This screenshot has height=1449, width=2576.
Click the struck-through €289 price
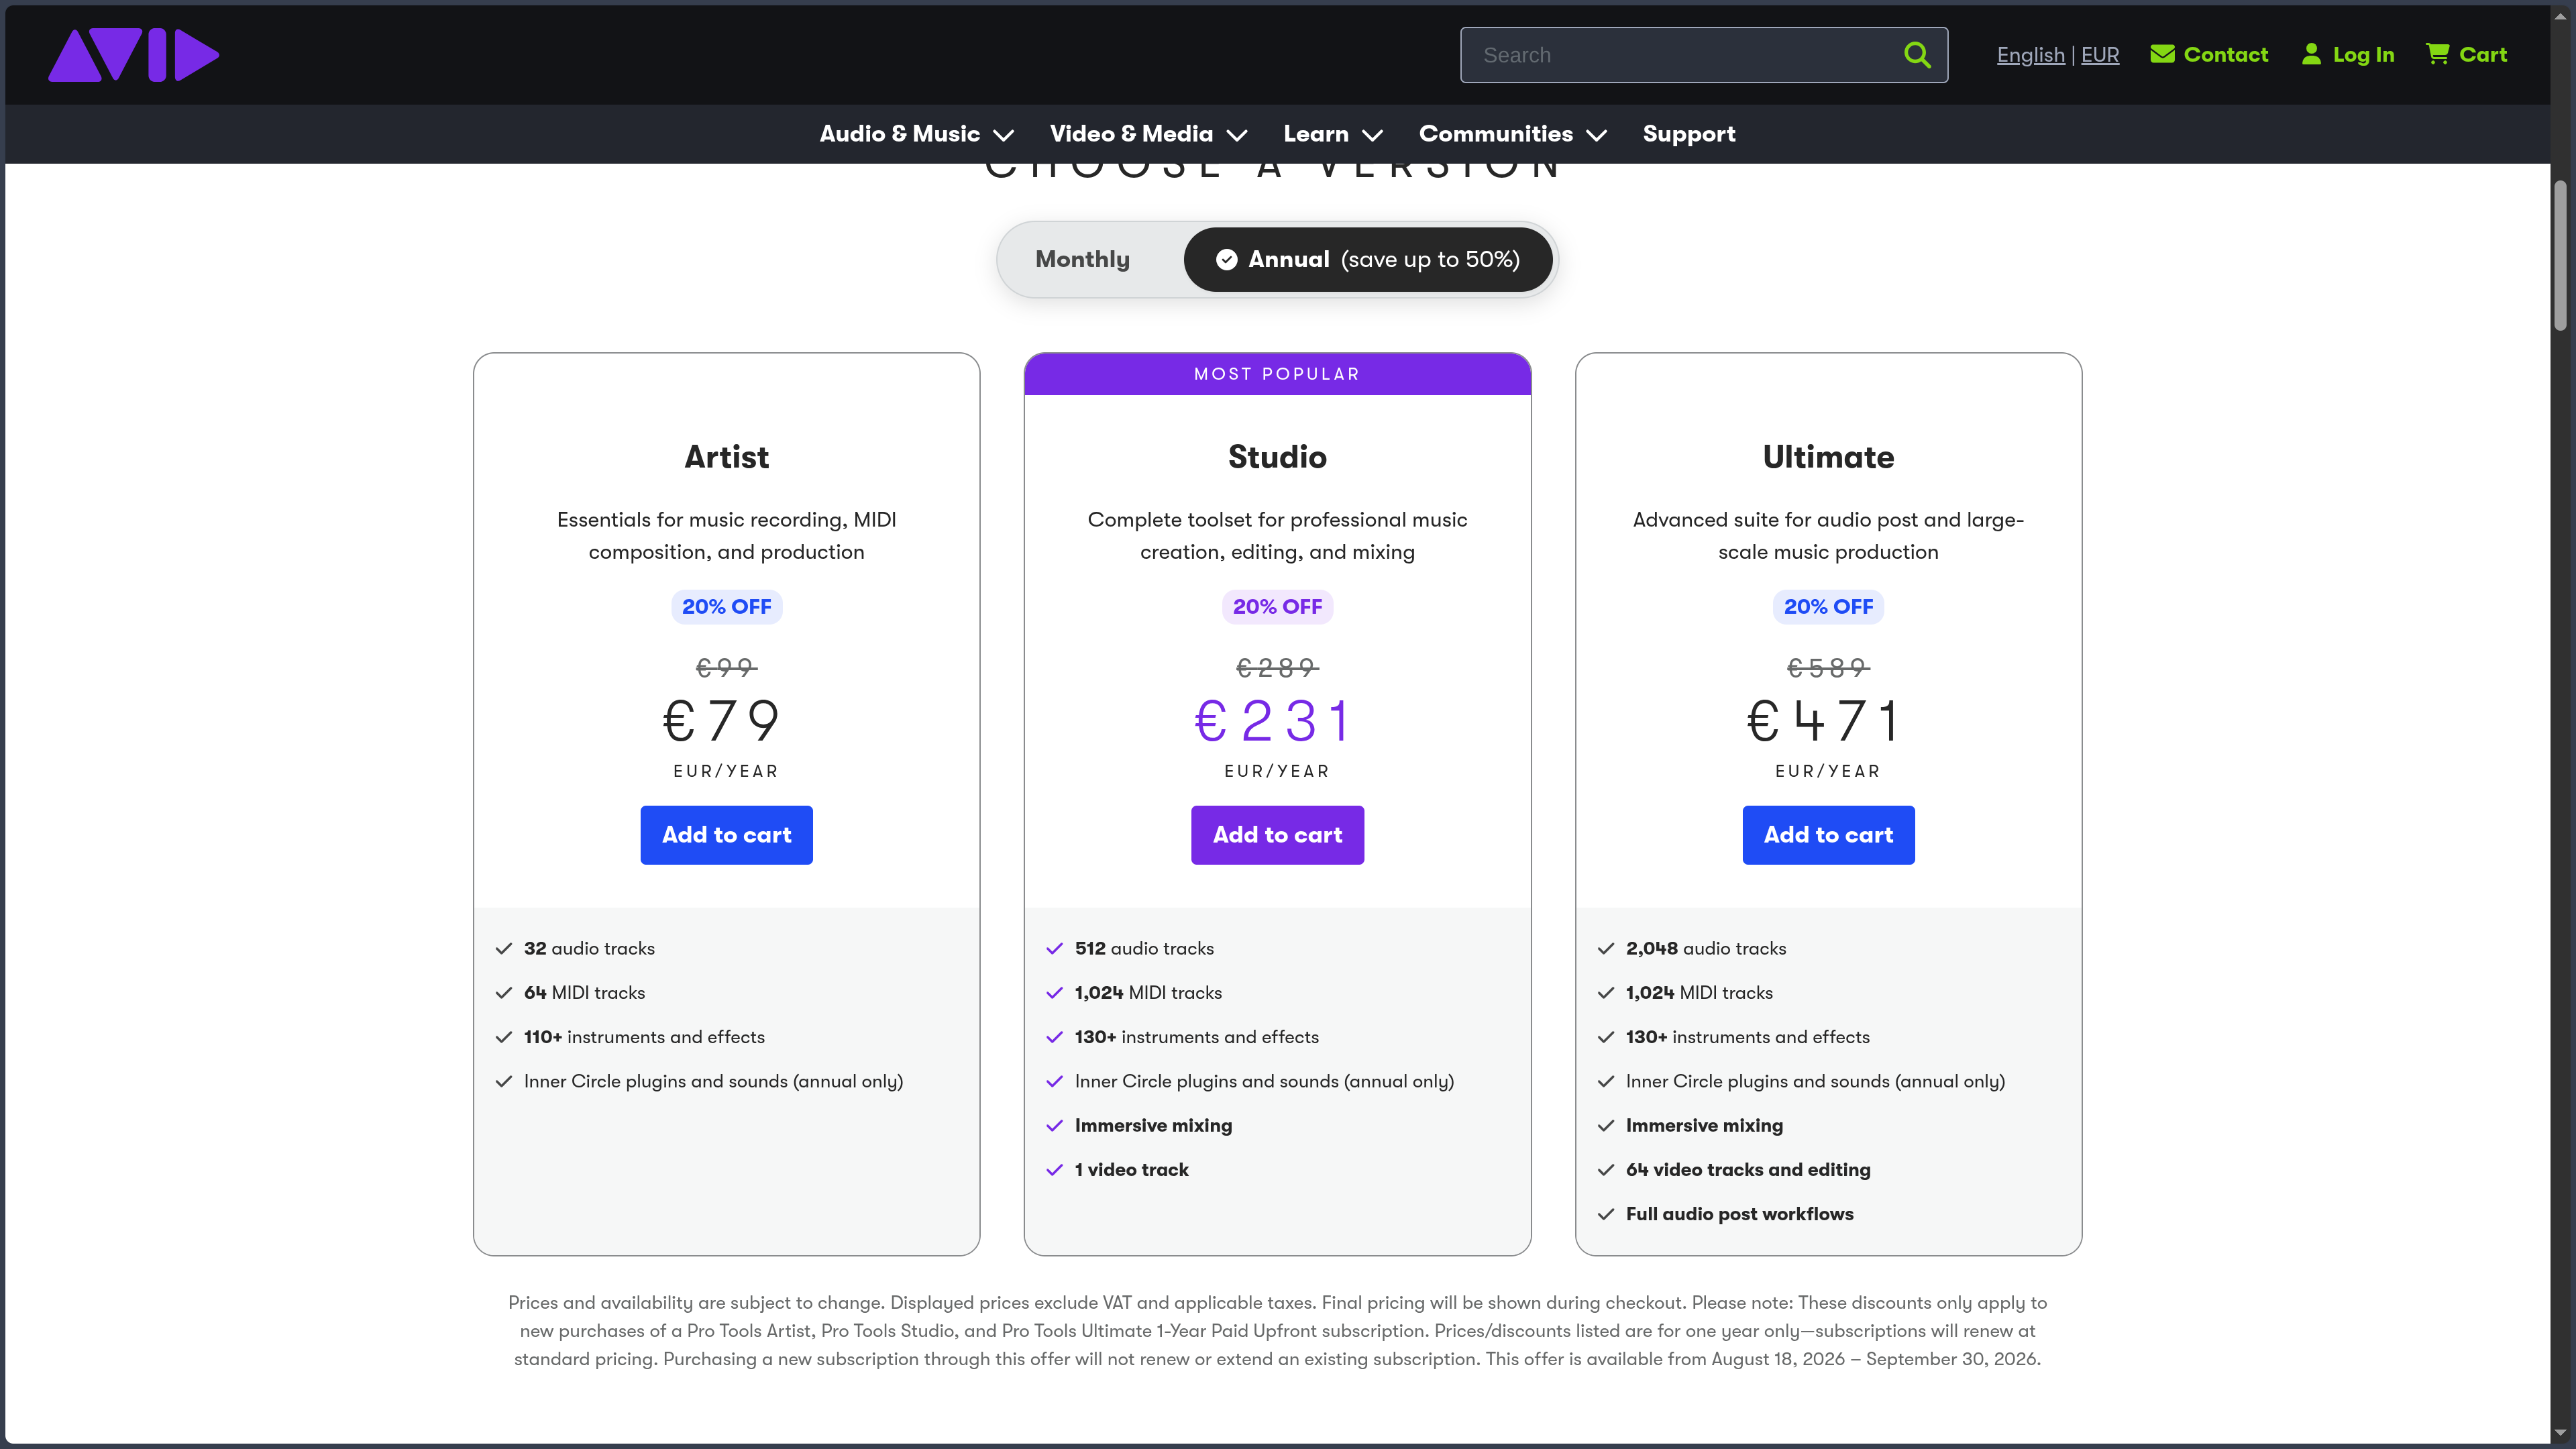(1277, 667)
